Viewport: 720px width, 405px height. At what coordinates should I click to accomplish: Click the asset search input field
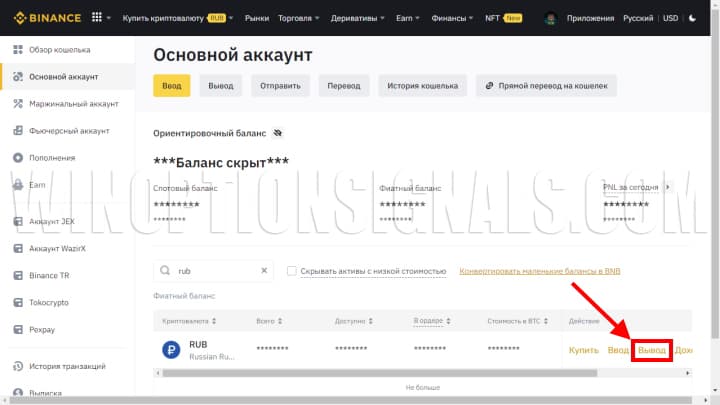(214, 270)
